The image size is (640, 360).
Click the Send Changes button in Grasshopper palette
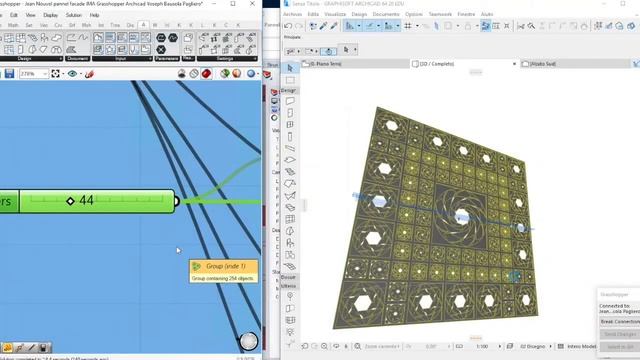point(620,334)
